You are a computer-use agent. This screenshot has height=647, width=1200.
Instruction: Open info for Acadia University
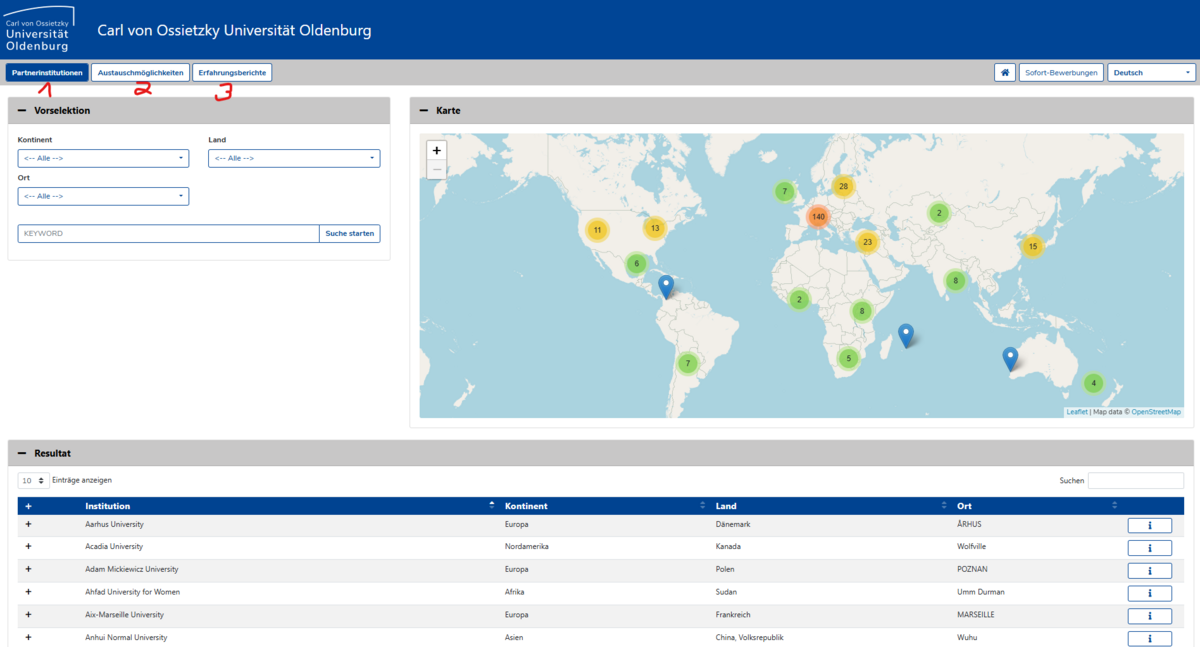tap(1149, 548)
